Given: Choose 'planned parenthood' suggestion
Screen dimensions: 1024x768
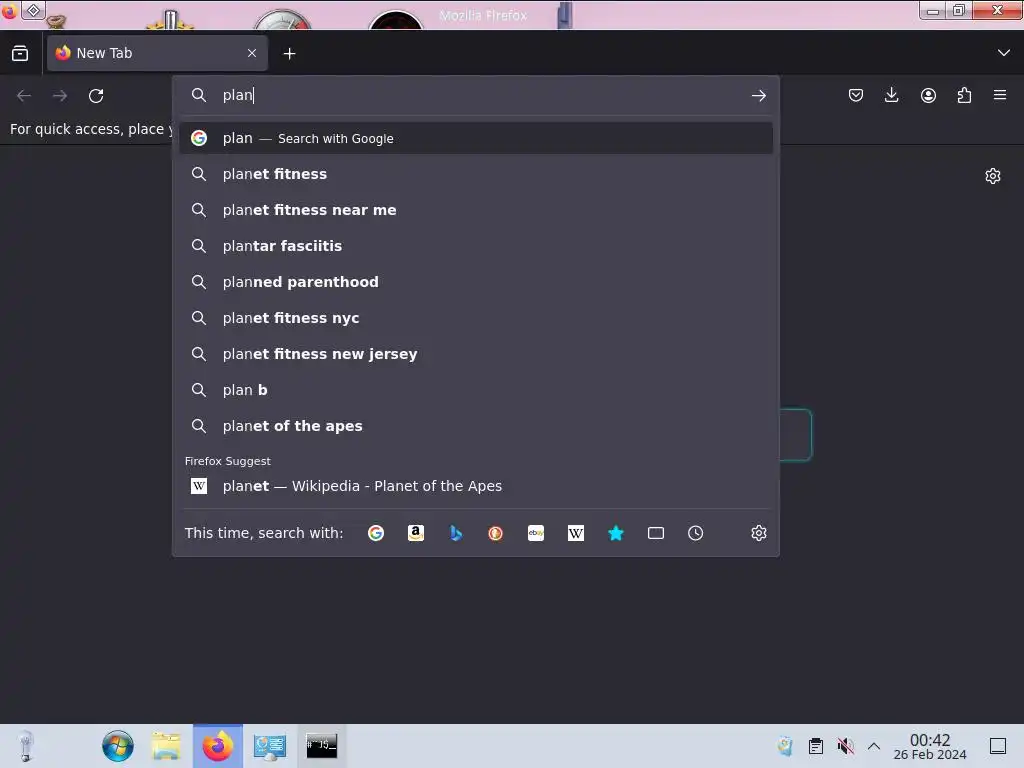Looking at the screenshot, I should tap(476, 281).
